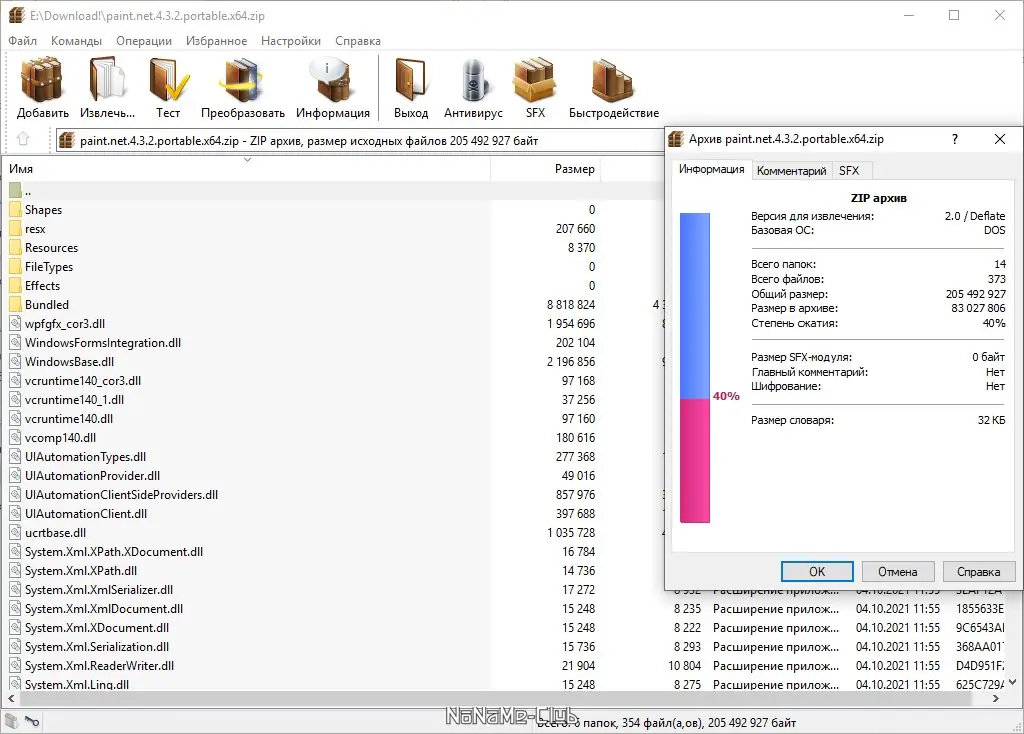Screen dimensions: 1024x734
Task: Click the ucrtbase.dll file icon
Action: tap(16, 532)
